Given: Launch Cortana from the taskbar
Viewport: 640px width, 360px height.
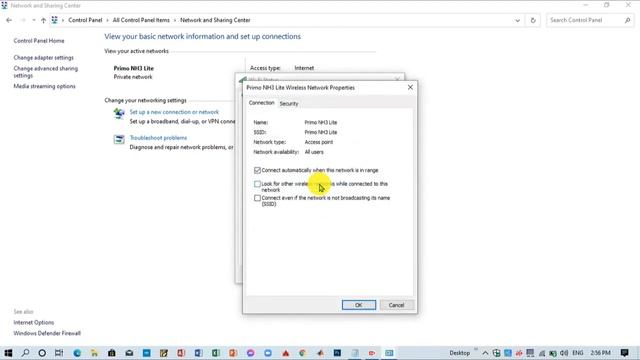Looking at the screenshot, I should 42,353.
